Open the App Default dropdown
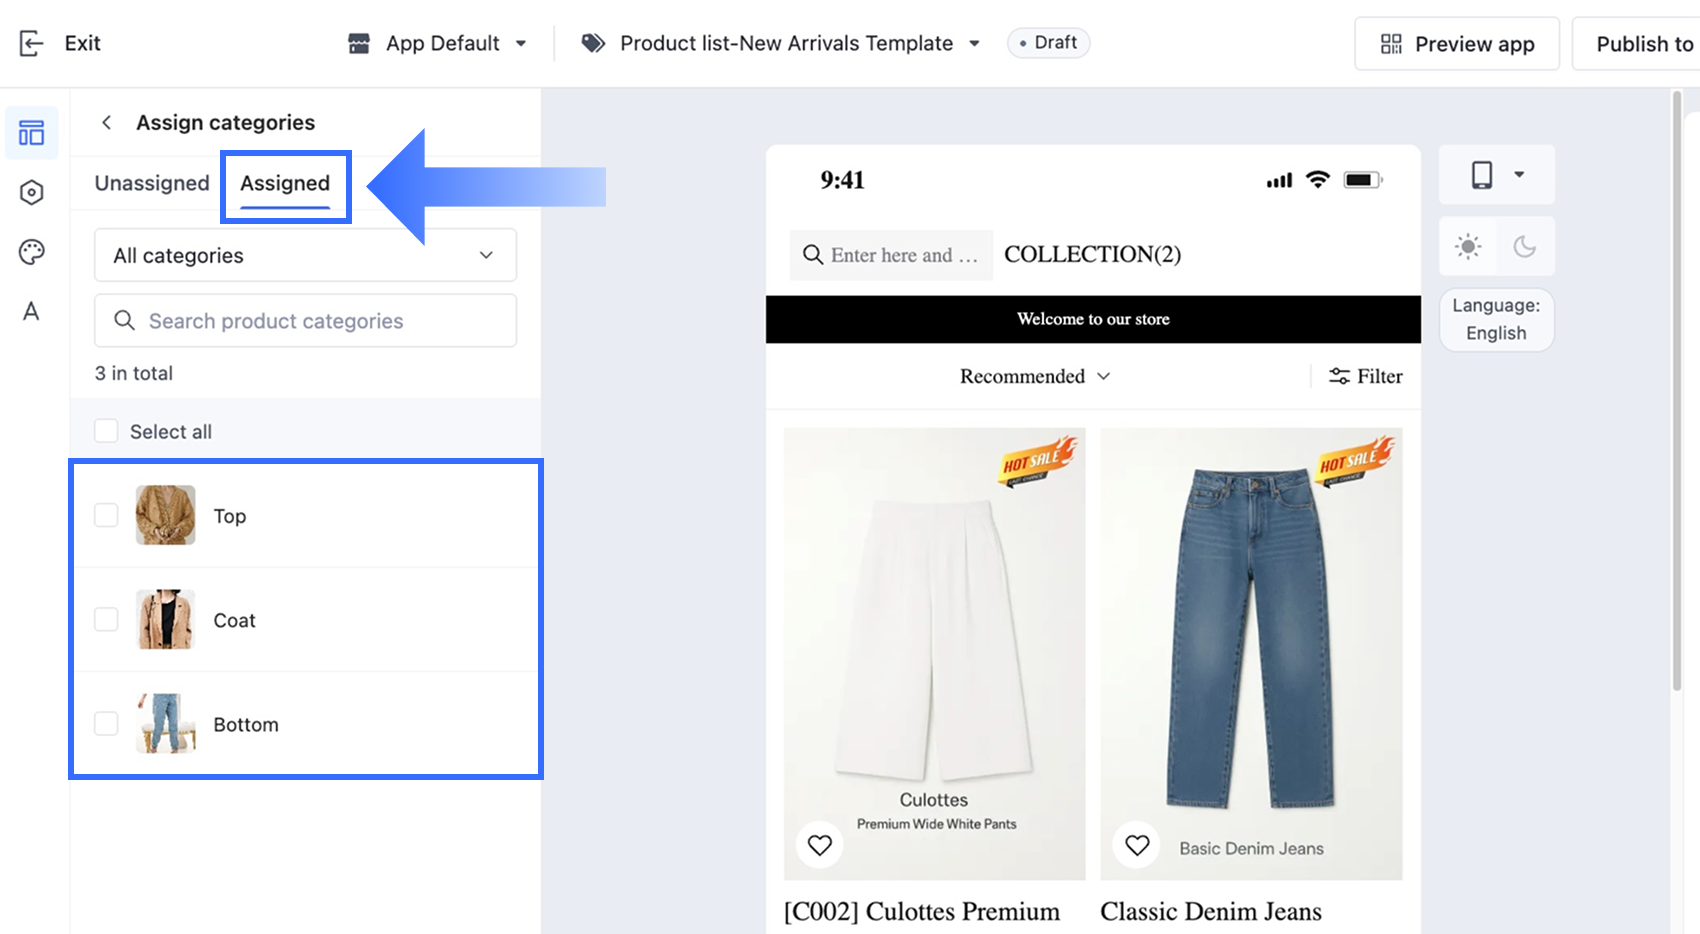Viewport: 1700px width, 934px height. pos(437,43)
